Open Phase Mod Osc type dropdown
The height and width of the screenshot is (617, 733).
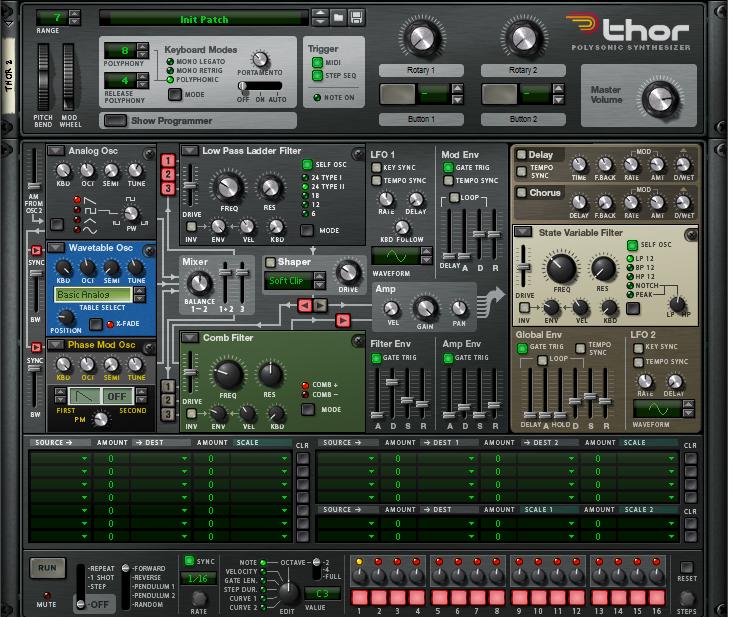(x=56, y=344)
